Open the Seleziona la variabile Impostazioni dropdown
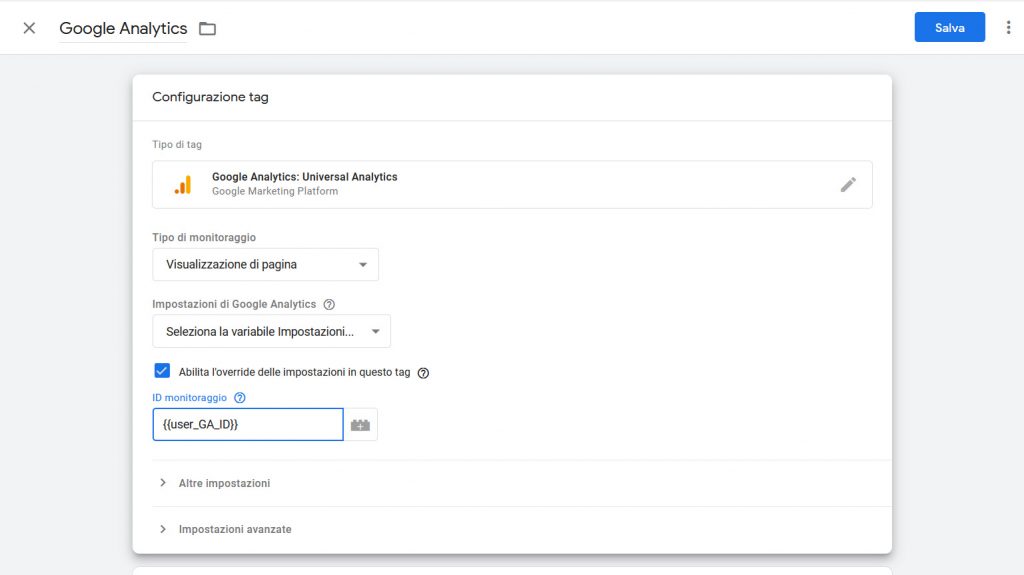The image size is (1024, 575). pos(272,331)
